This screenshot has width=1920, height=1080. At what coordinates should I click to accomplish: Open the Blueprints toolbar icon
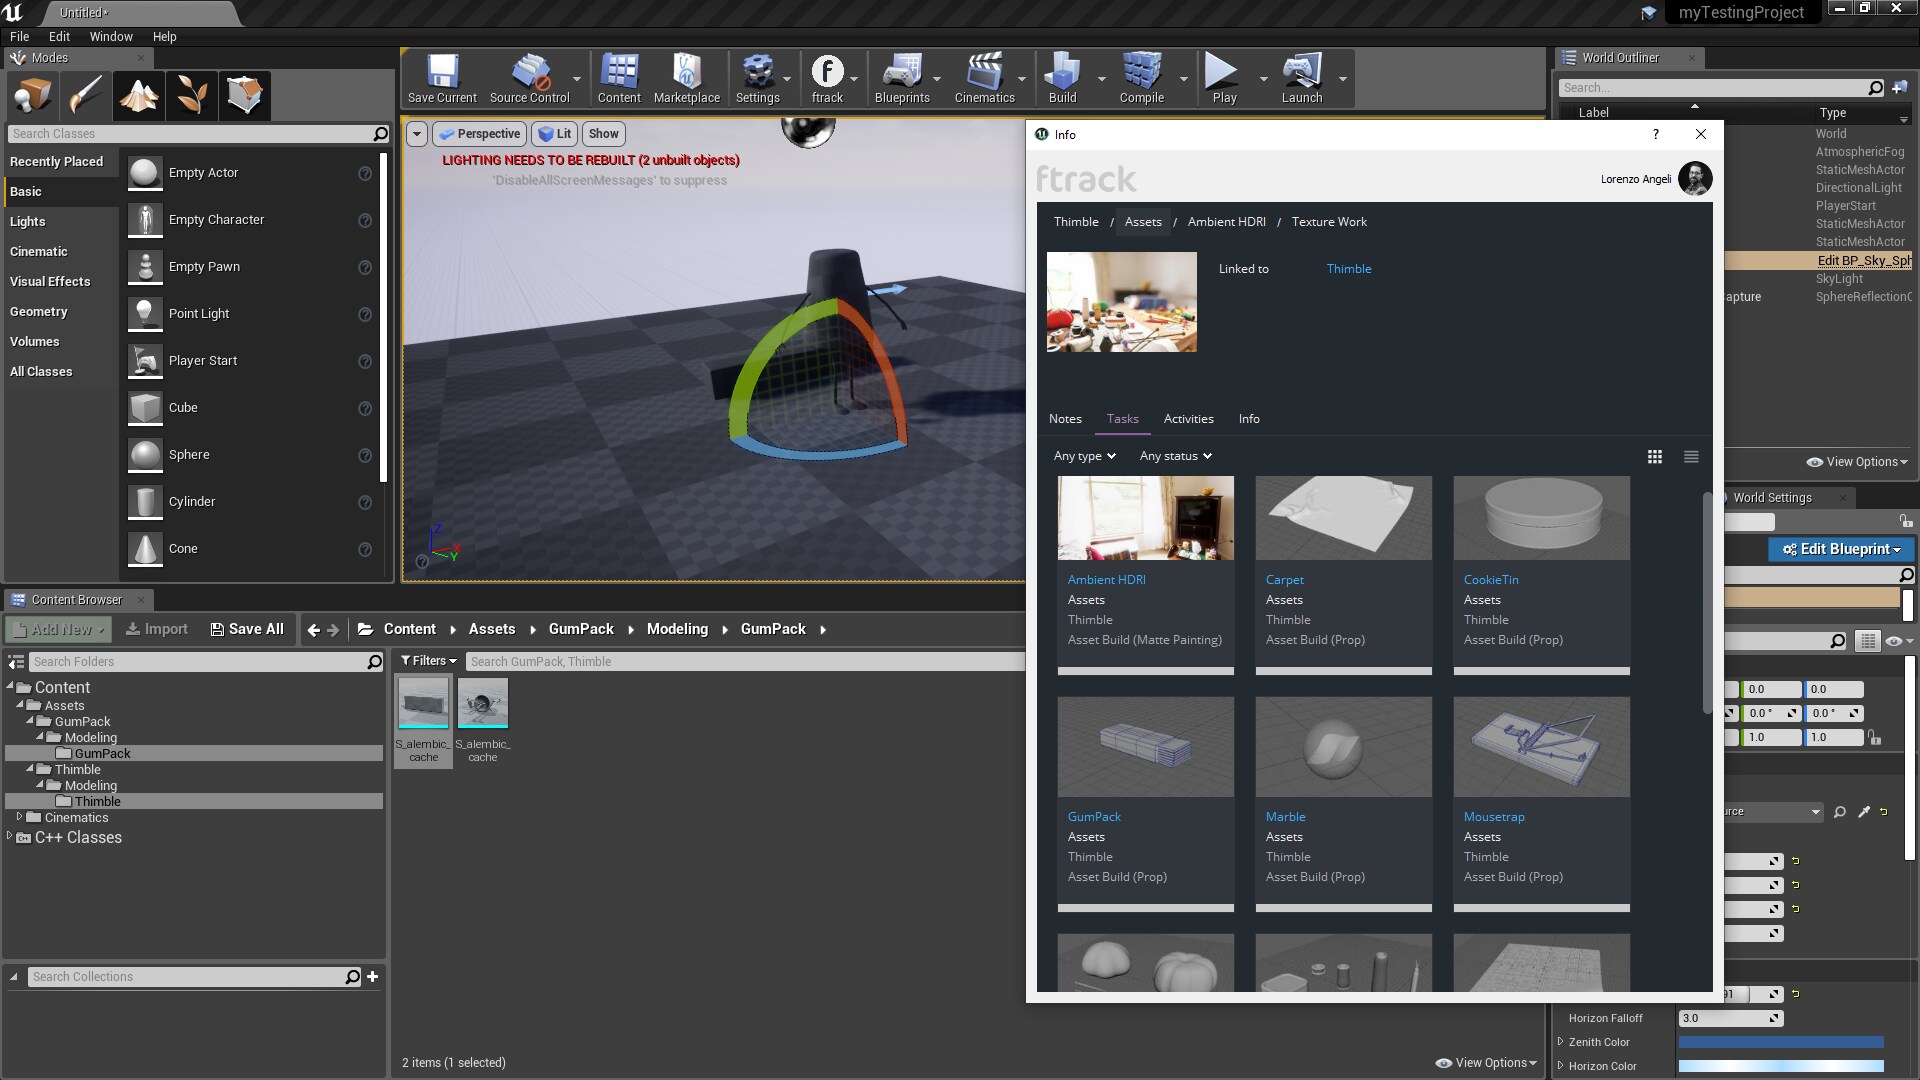pos(903,72)
